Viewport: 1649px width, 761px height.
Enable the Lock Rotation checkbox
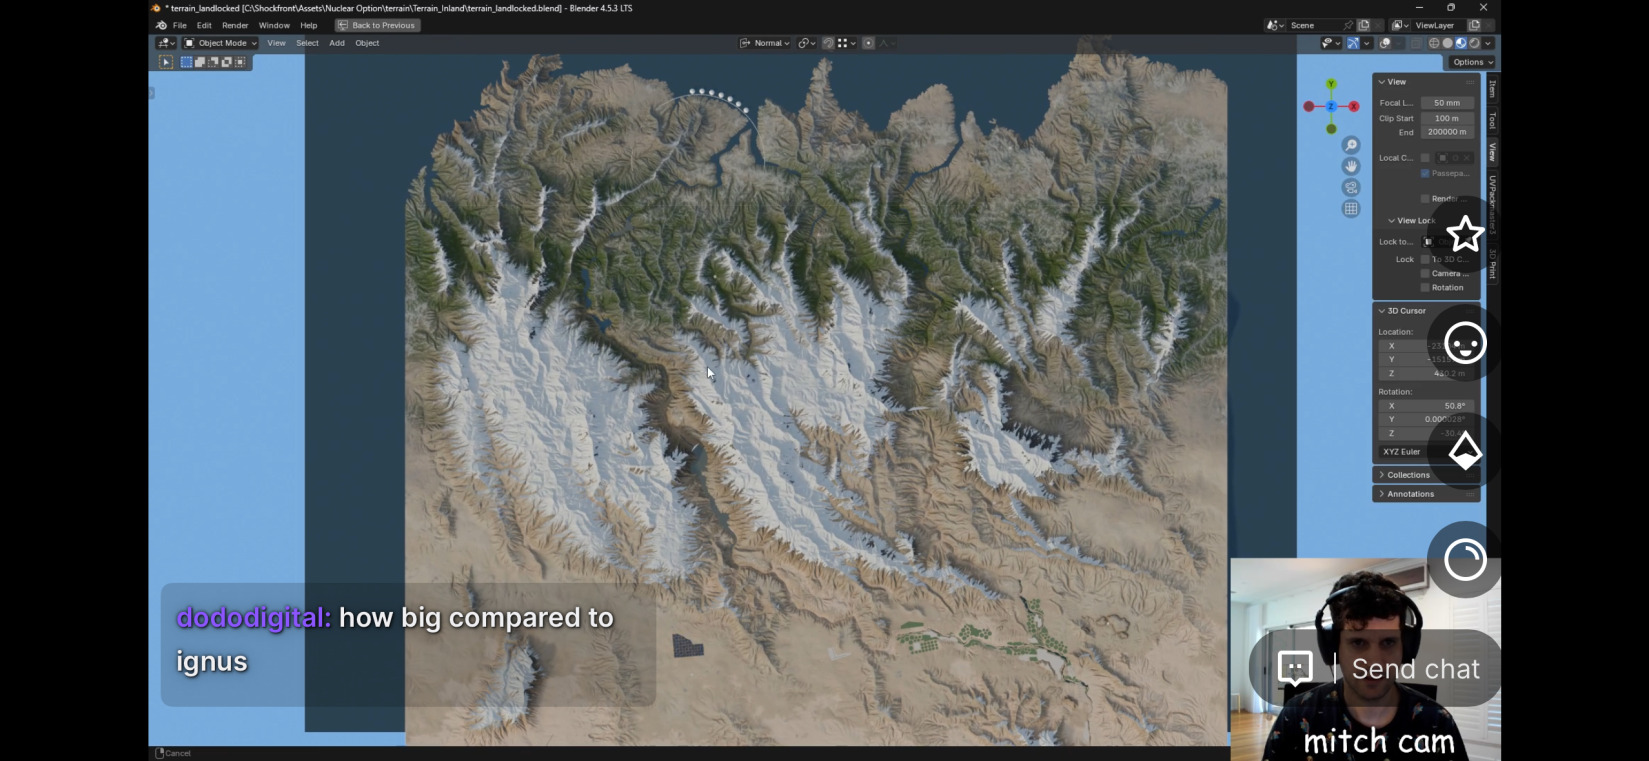click(x=1425, y=287)
